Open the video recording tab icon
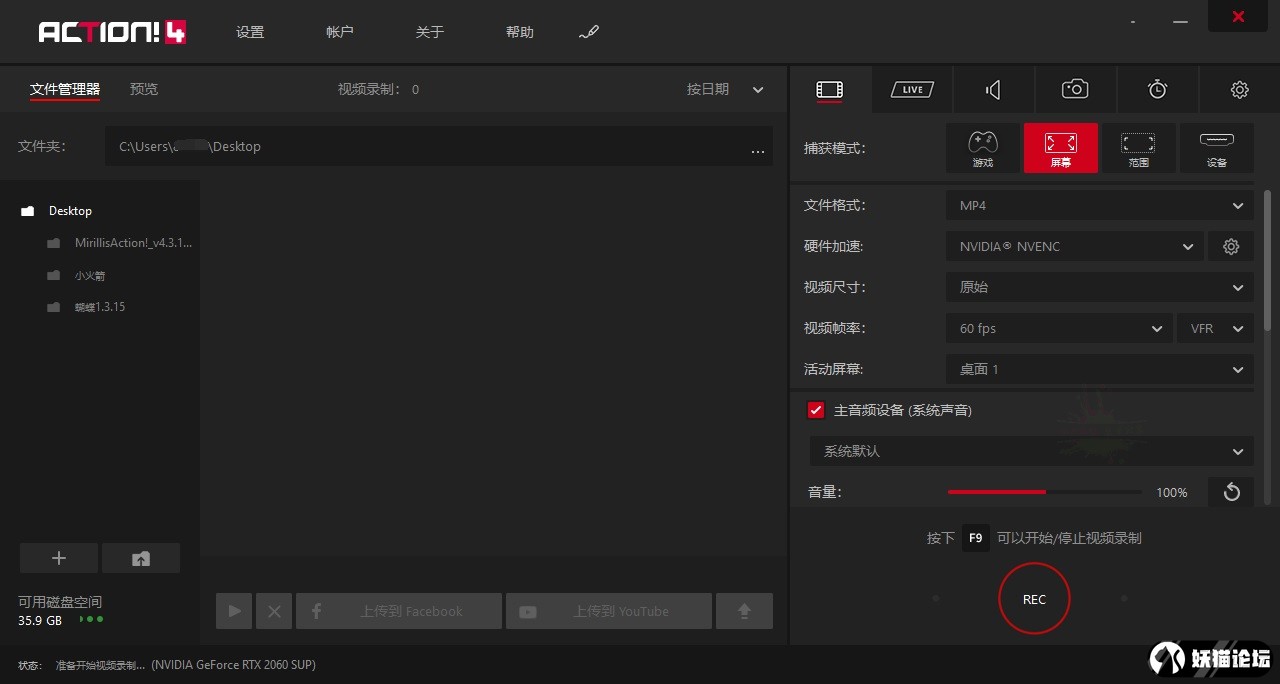Viewport: 1280px width, 684px height. [x=829, y=90]
